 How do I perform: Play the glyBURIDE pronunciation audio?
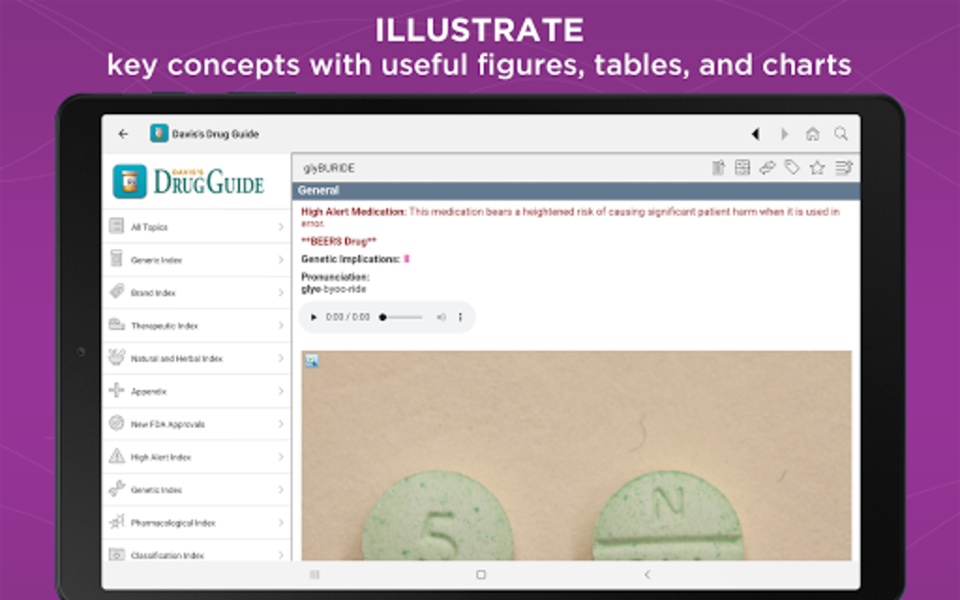click(x=313, y=317)
